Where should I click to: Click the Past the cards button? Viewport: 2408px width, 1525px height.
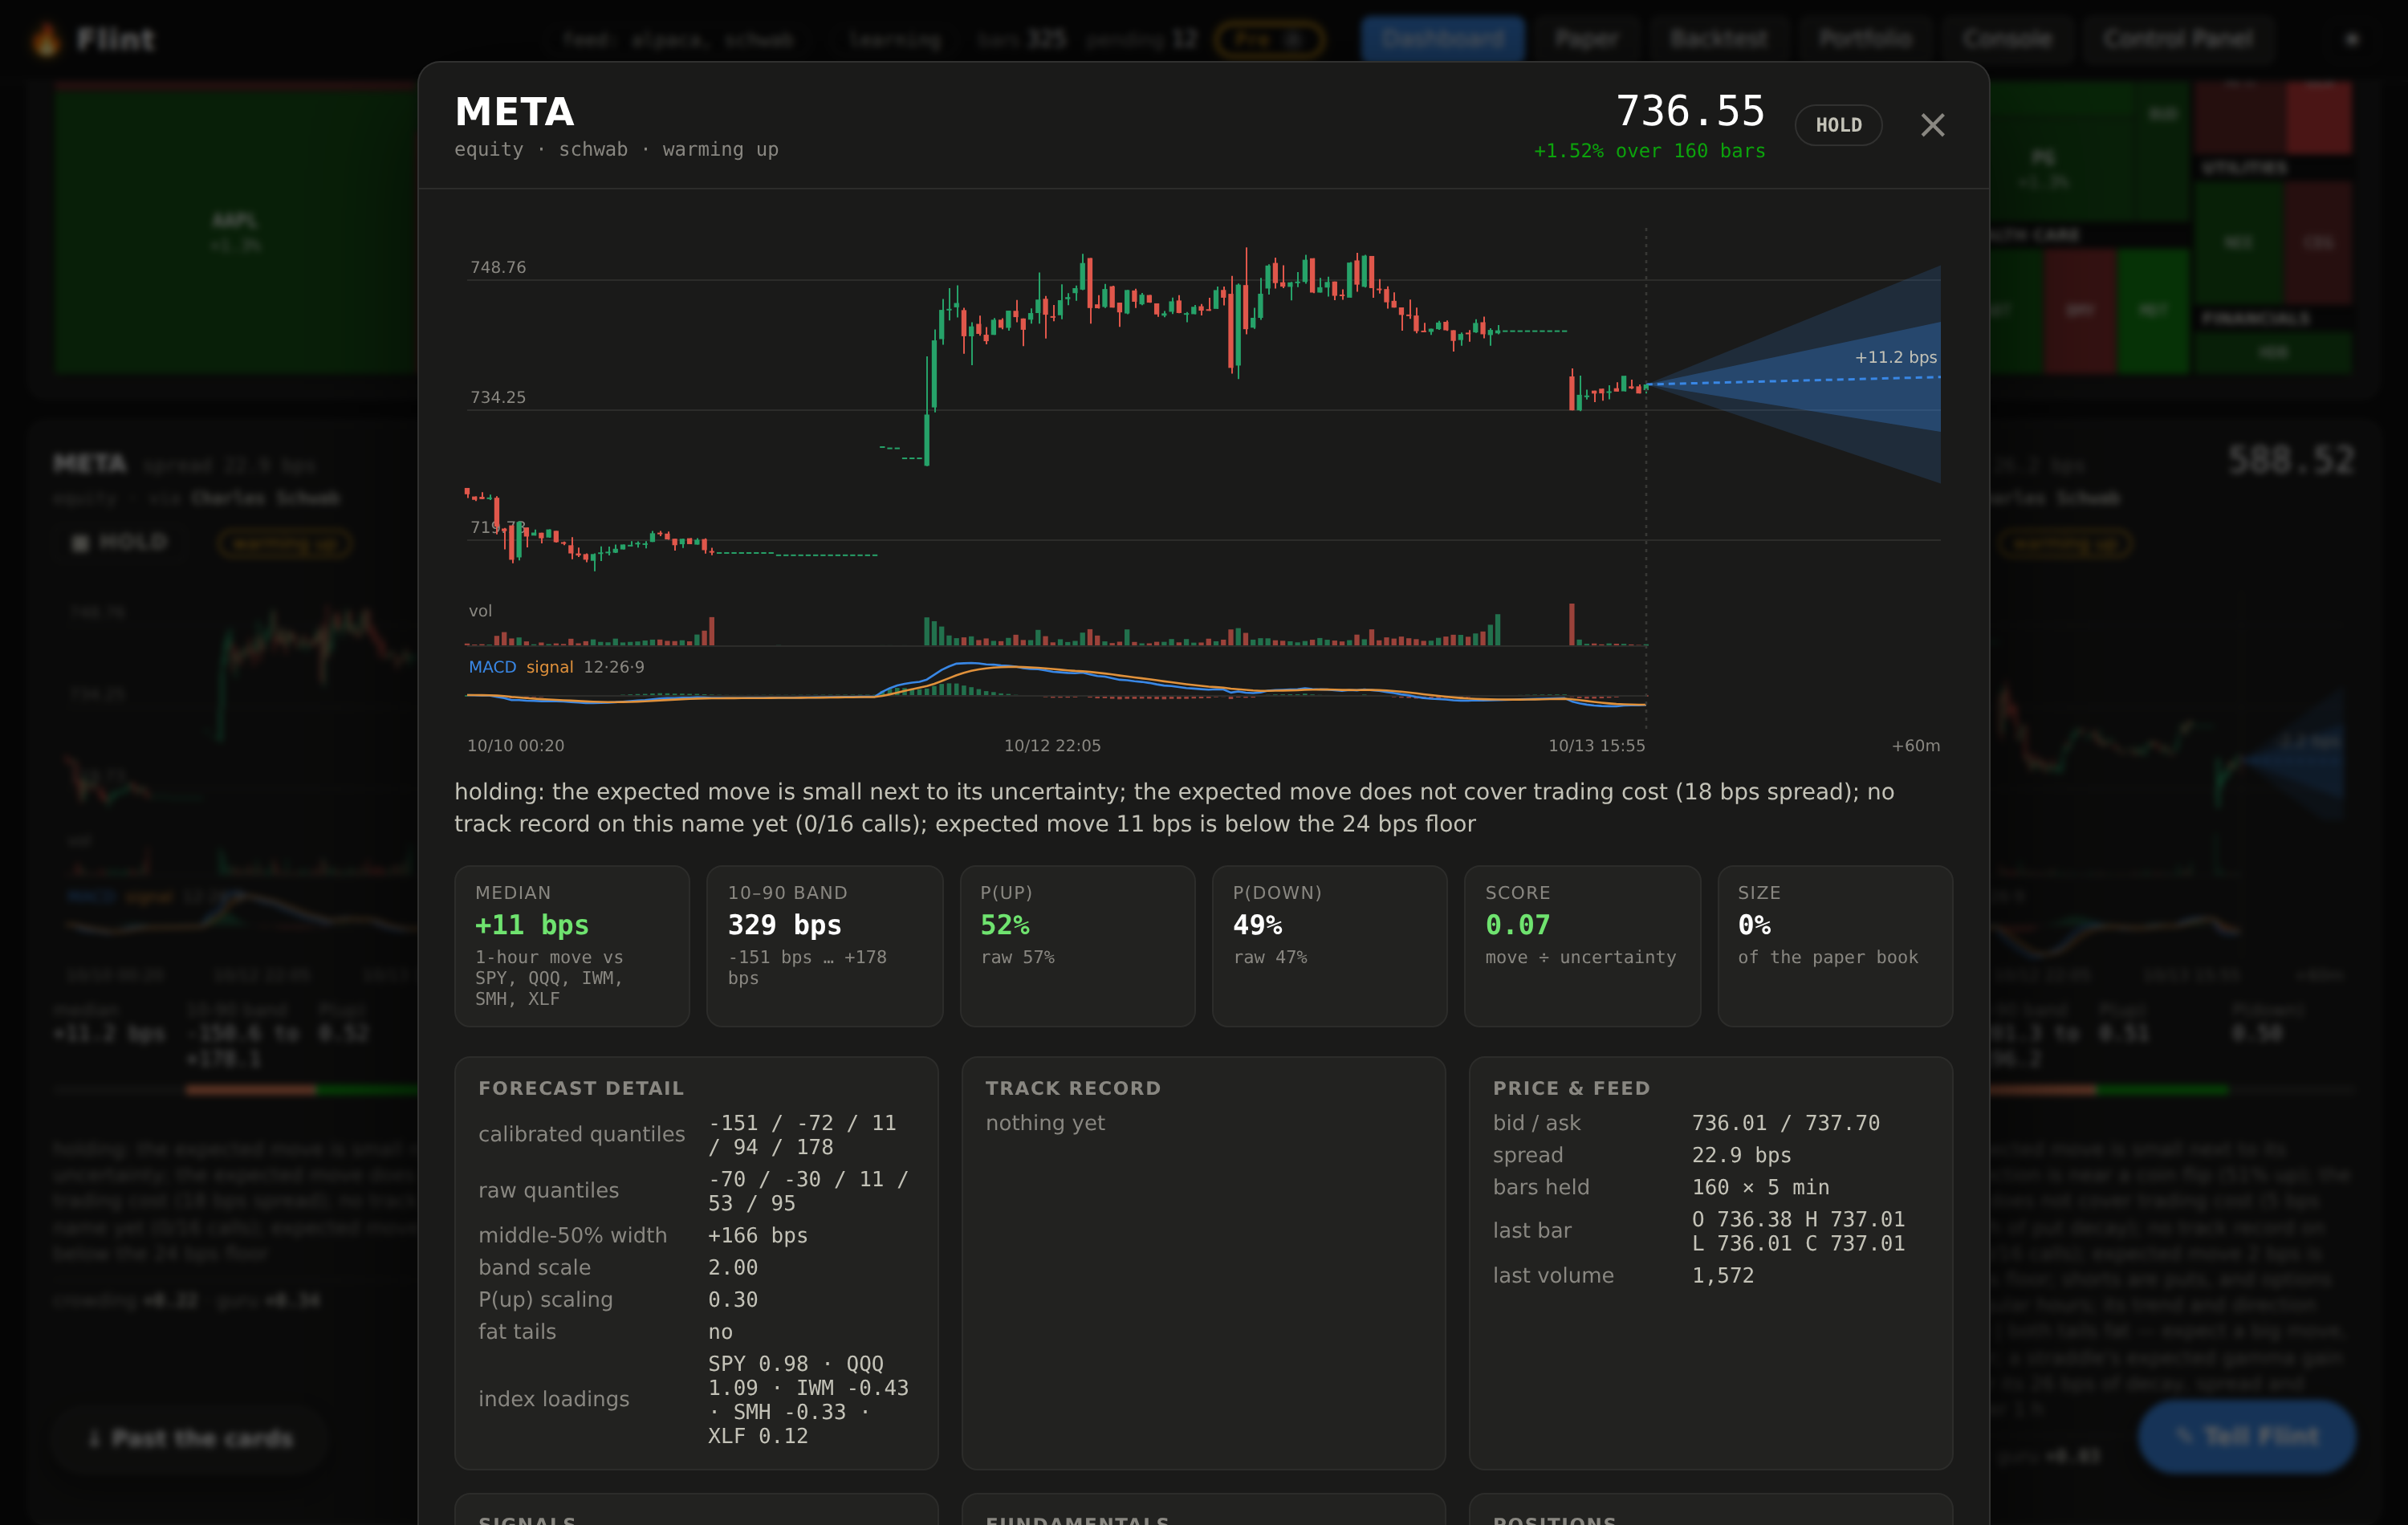[x=190, y=1438]
